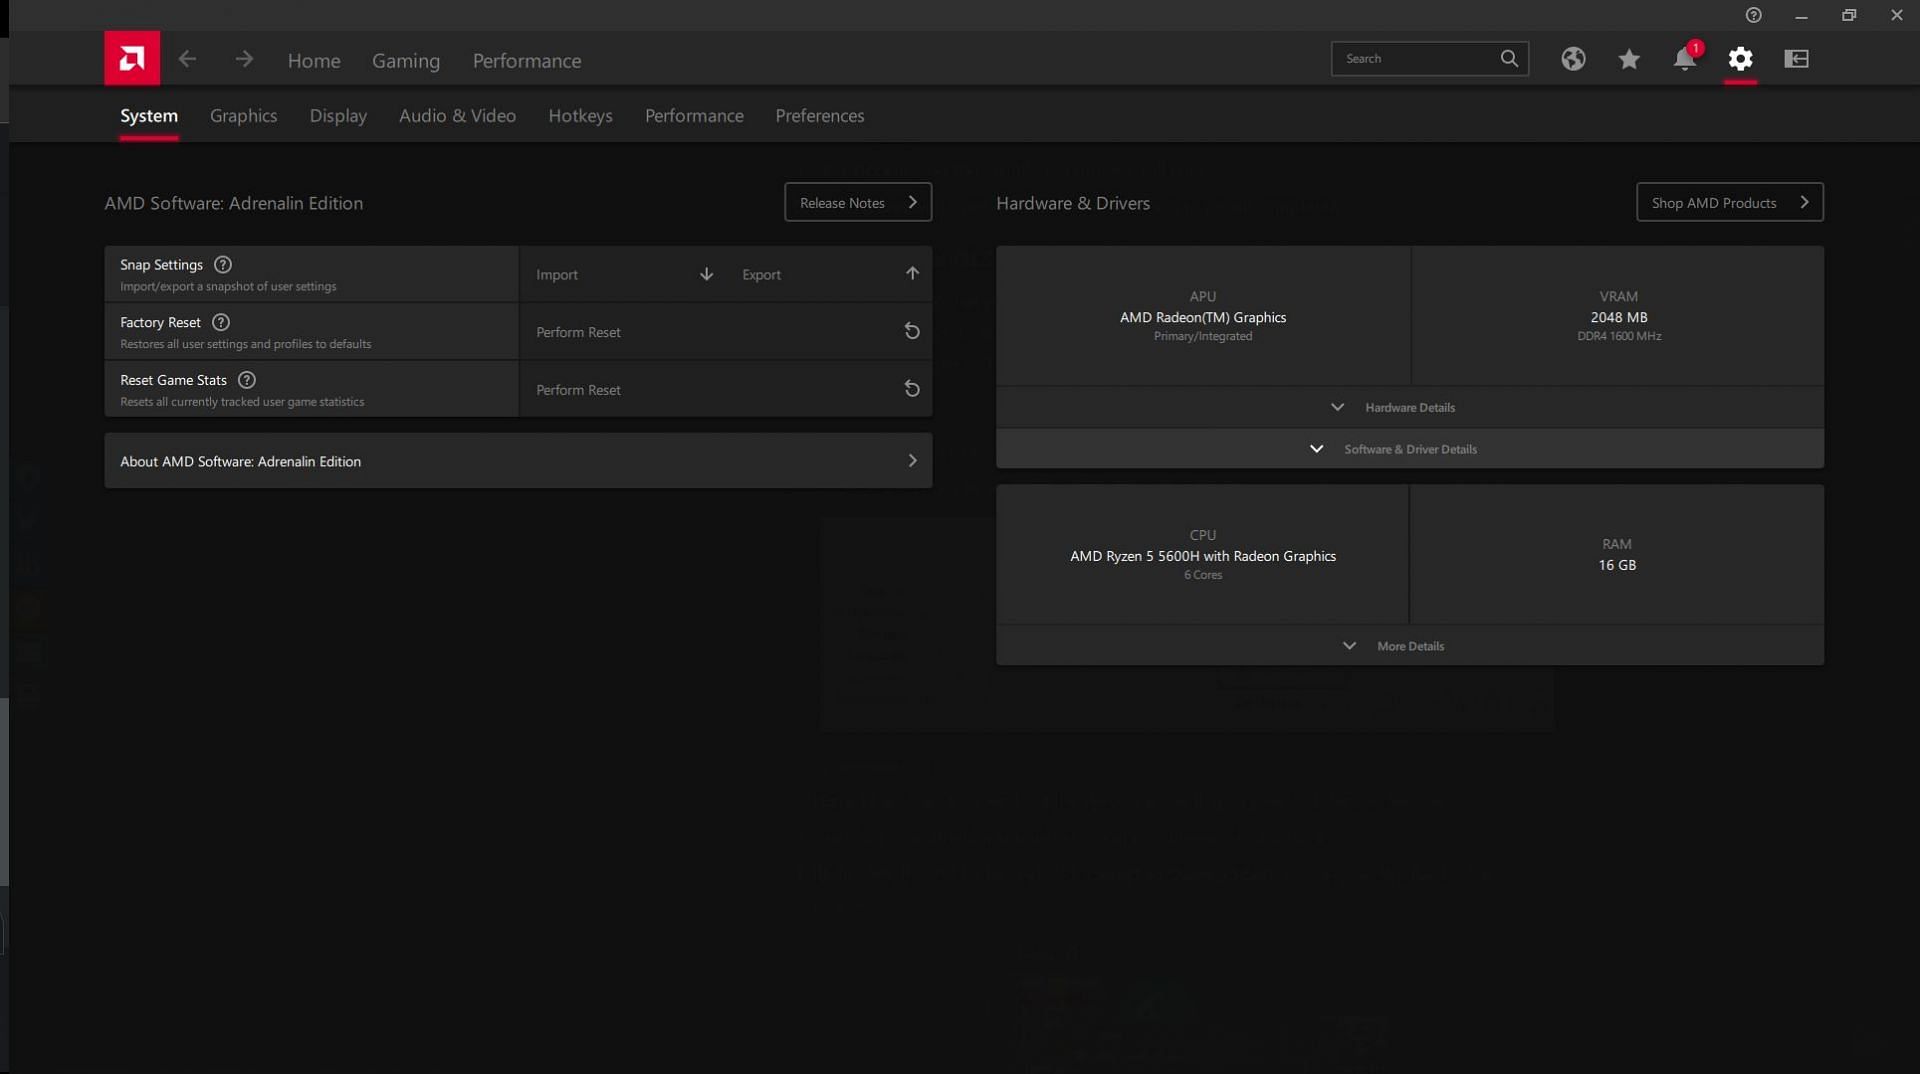The width and height of the screenshot is (1920, 1074).
Task: Open About AMD Software: Adrenalin Edition
Action: 518,461
